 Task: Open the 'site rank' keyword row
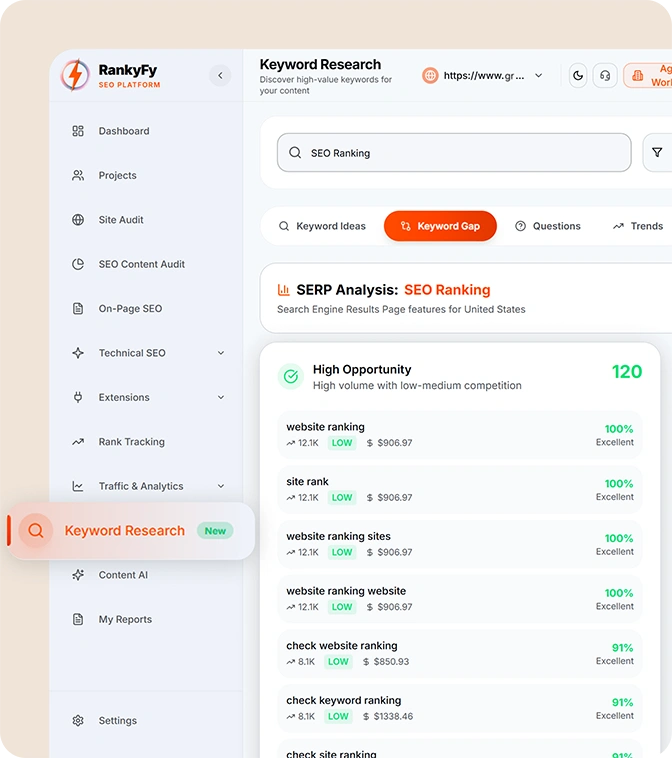pos(460,489)
